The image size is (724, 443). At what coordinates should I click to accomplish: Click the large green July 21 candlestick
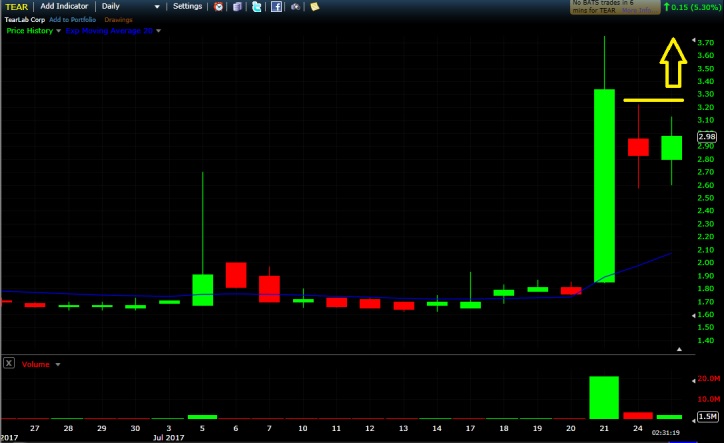pyautogui.click(x=604, y=185)
